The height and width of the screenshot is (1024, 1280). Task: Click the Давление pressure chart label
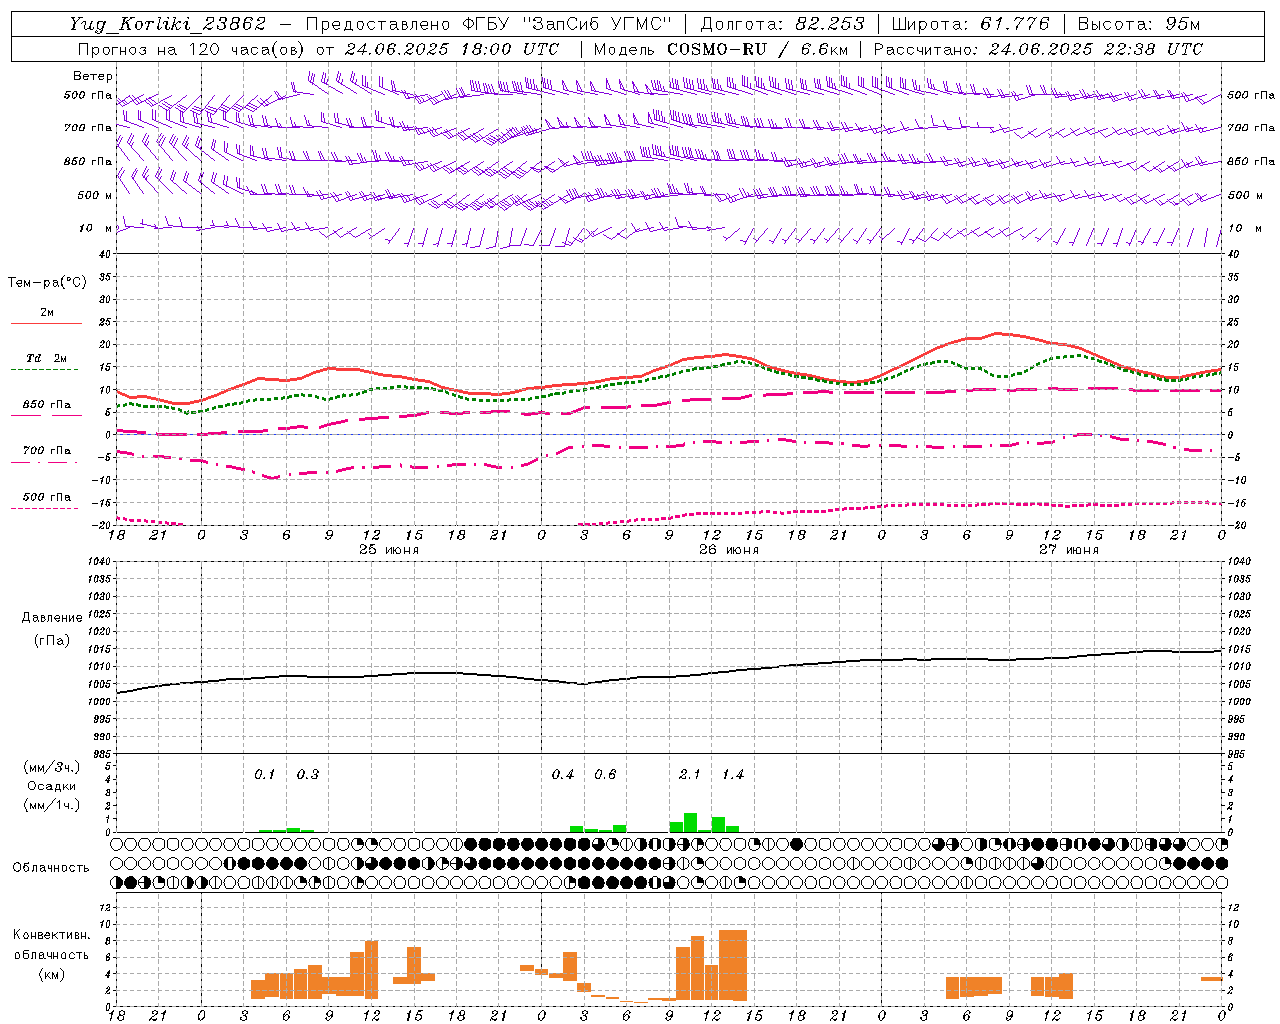pos(51,618)
